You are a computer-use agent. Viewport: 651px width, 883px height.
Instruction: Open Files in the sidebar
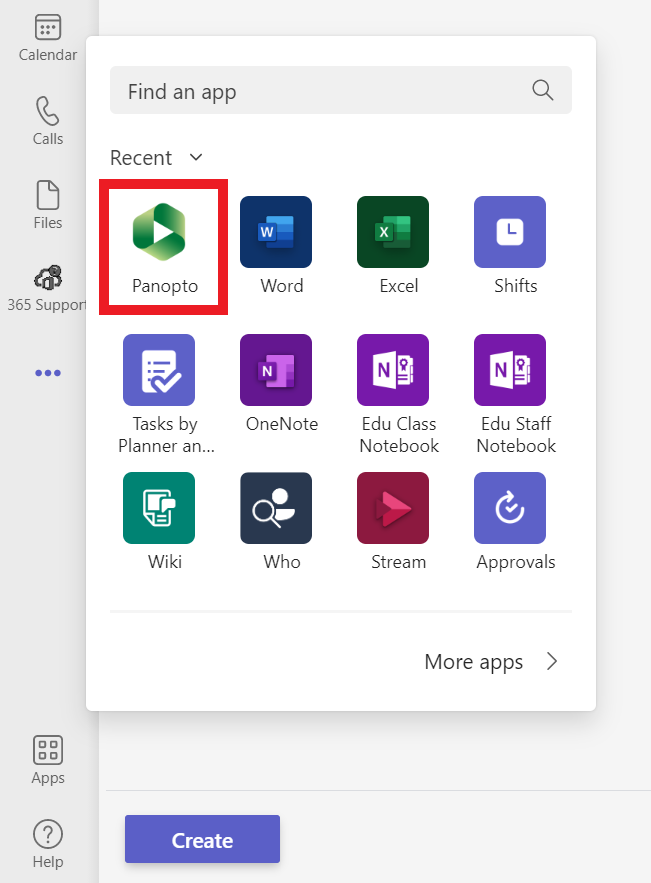coord(48,205)
